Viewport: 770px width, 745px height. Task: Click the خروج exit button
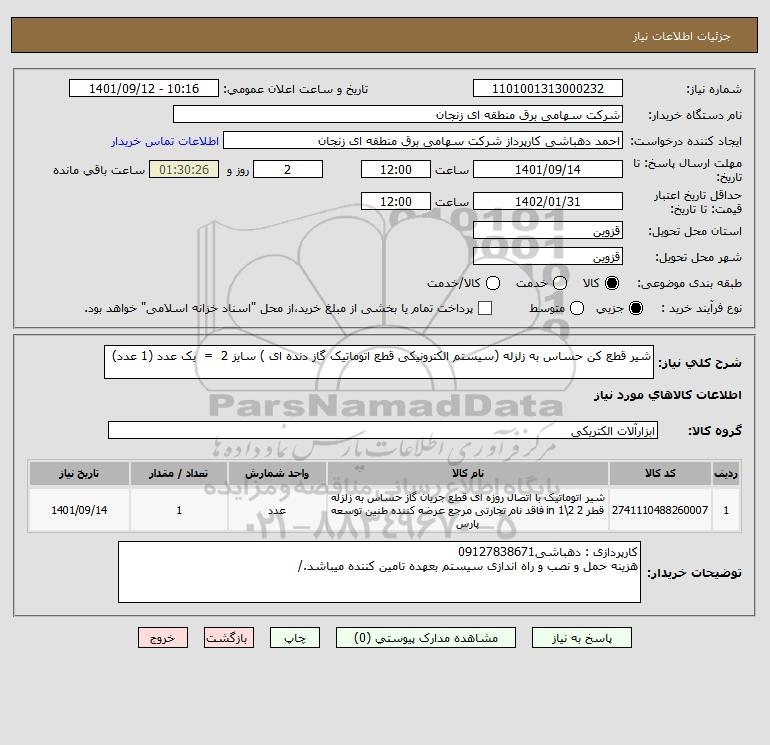coord(163,638)
